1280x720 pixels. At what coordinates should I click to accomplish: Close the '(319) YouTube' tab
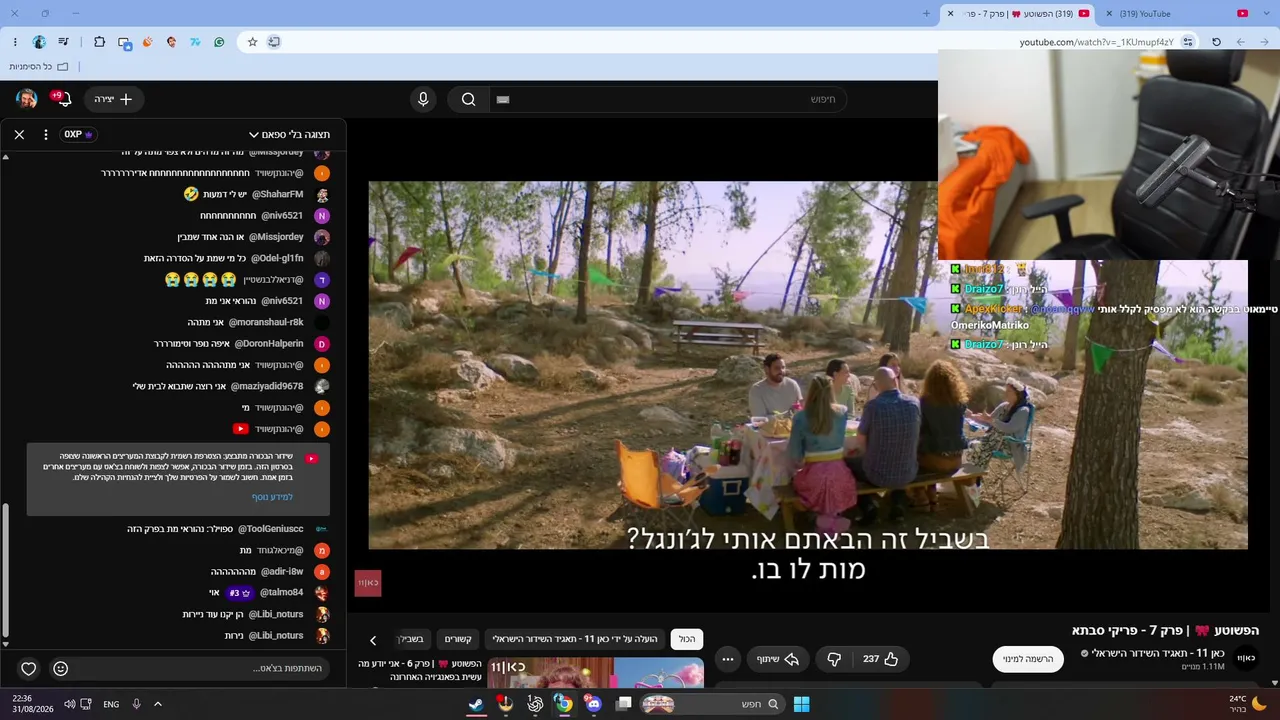(x=1109, y=14)
